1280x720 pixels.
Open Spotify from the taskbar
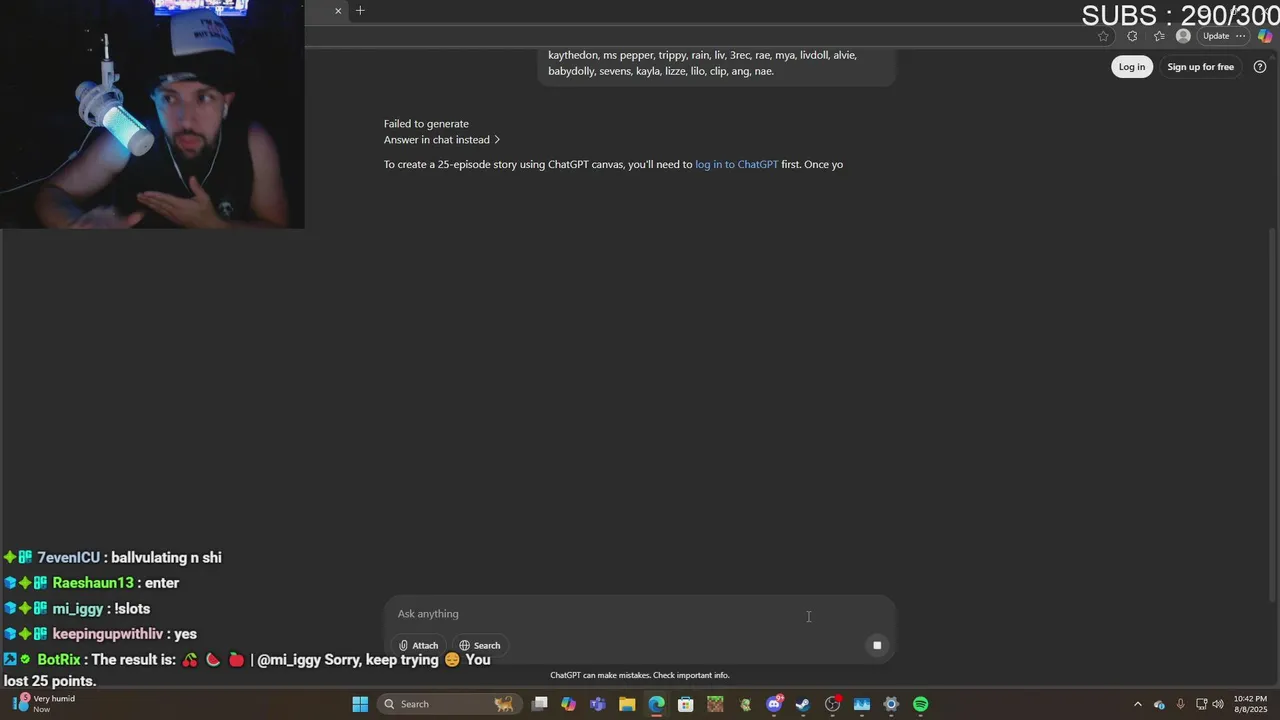click(921, 704)
